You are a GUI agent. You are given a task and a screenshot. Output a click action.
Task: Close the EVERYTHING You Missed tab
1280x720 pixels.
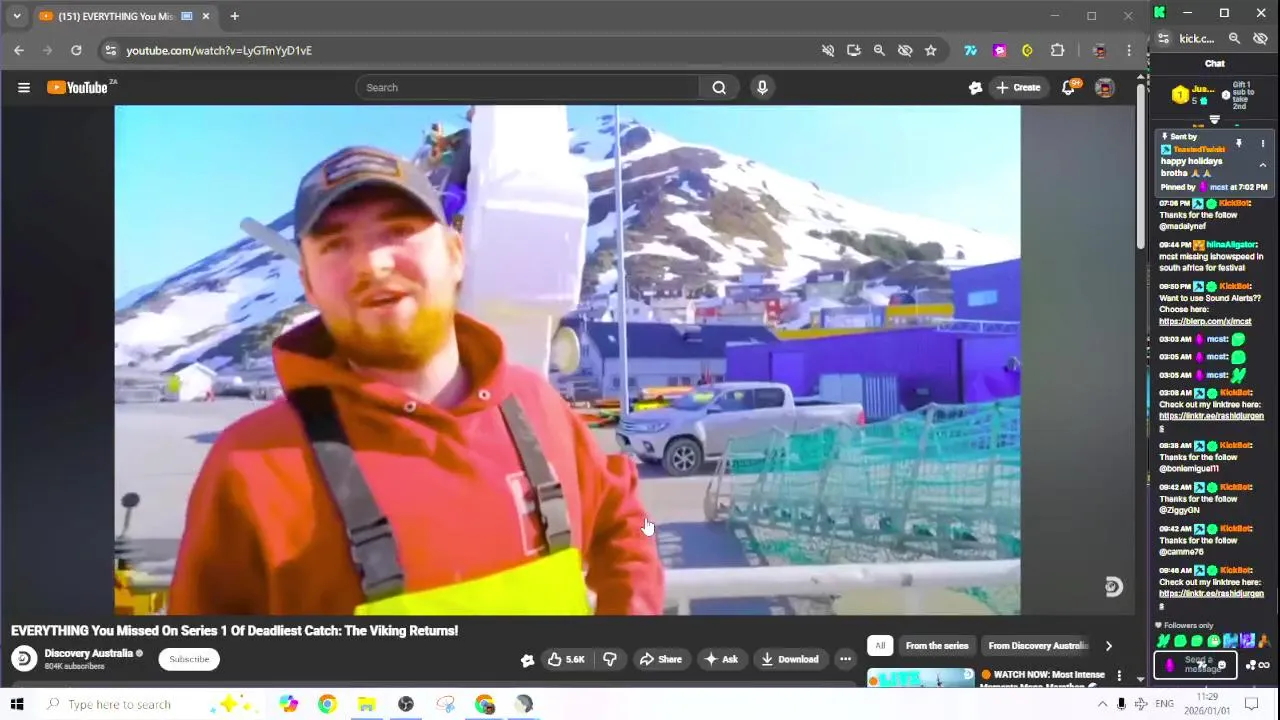(x=206, y=16)
